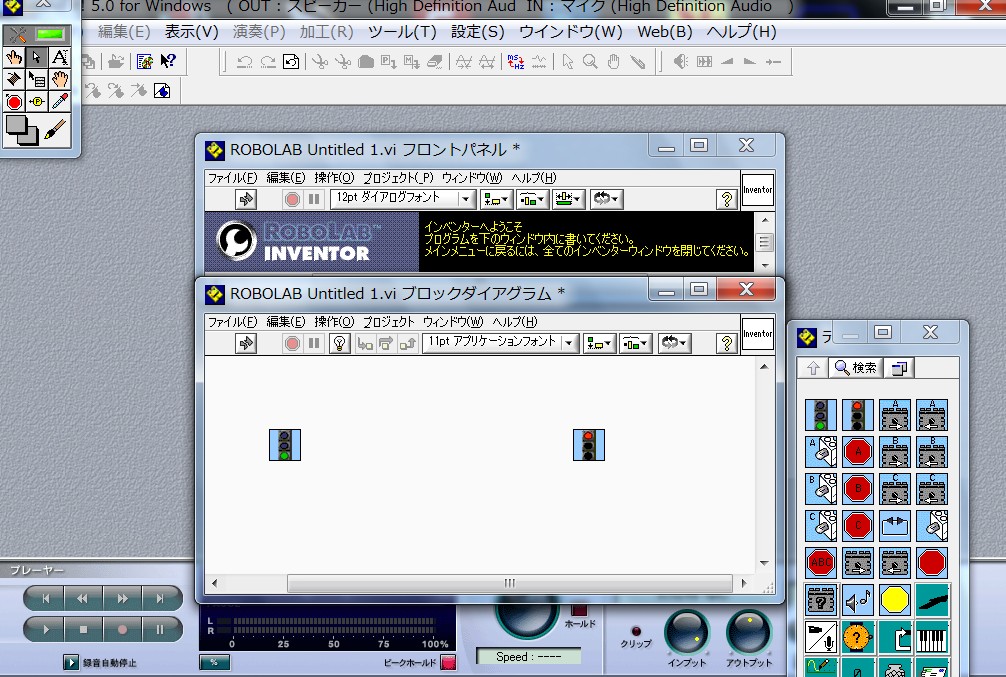Viewport: 1006px width, 677px height.
Task: Click the 検索 search button in palette
Action: (856, 368)
